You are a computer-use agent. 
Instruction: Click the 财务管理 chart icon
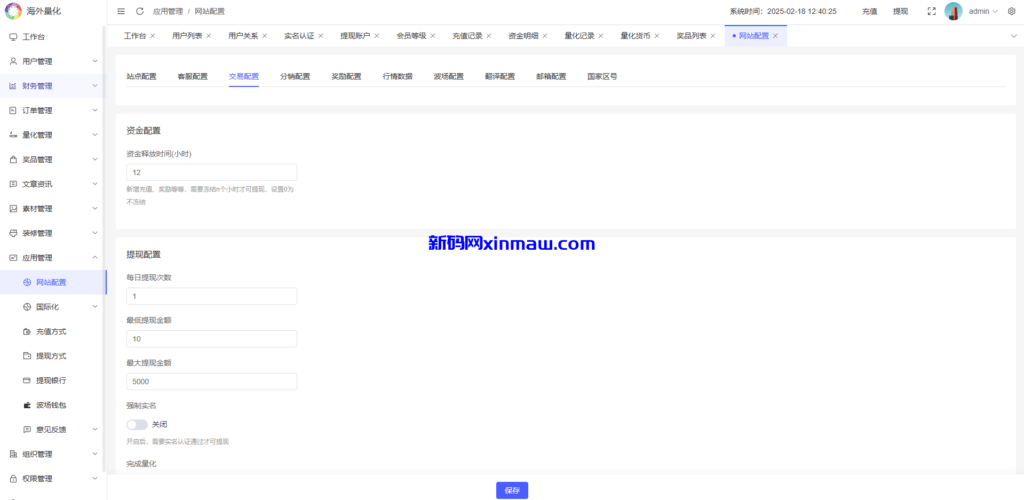[13, 86]
